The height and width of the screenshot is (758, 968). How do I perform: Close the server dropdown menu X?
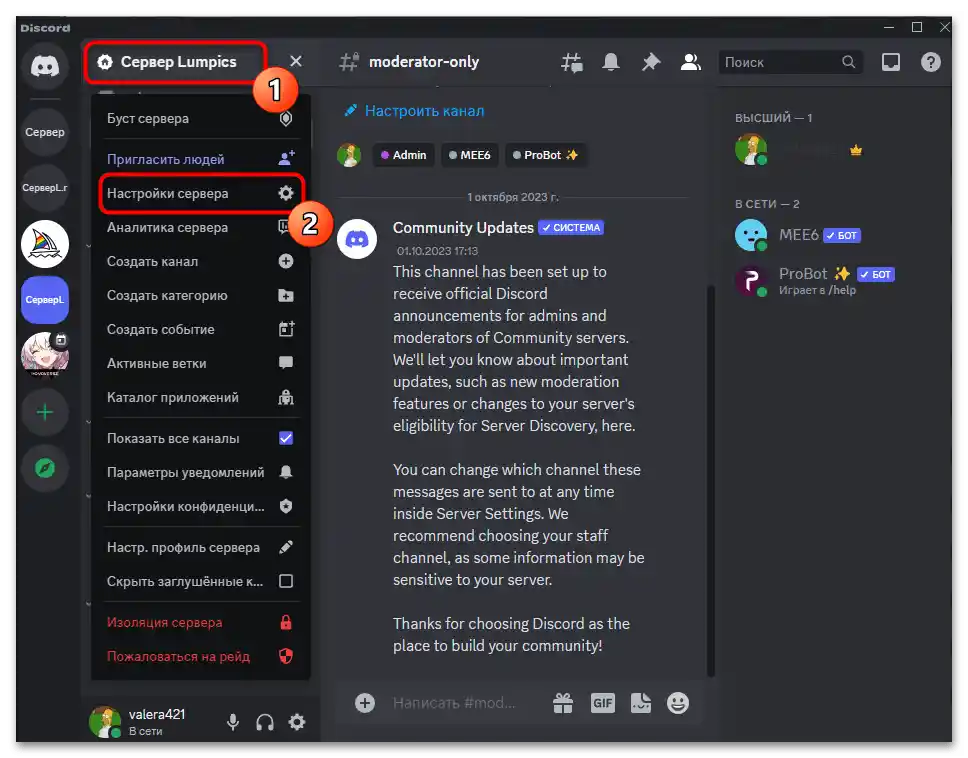point(296,61)
